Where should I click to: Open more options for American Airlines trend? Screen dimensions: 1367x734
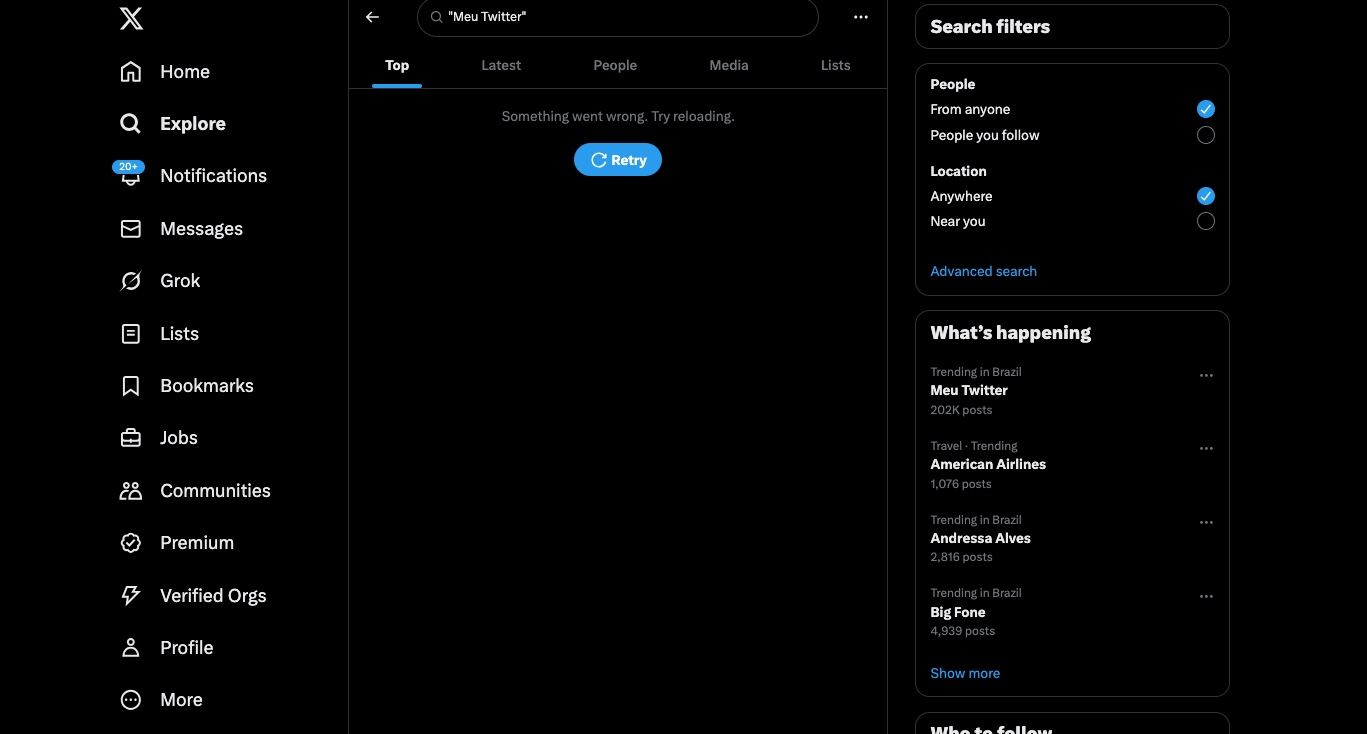click(1205, 449)
